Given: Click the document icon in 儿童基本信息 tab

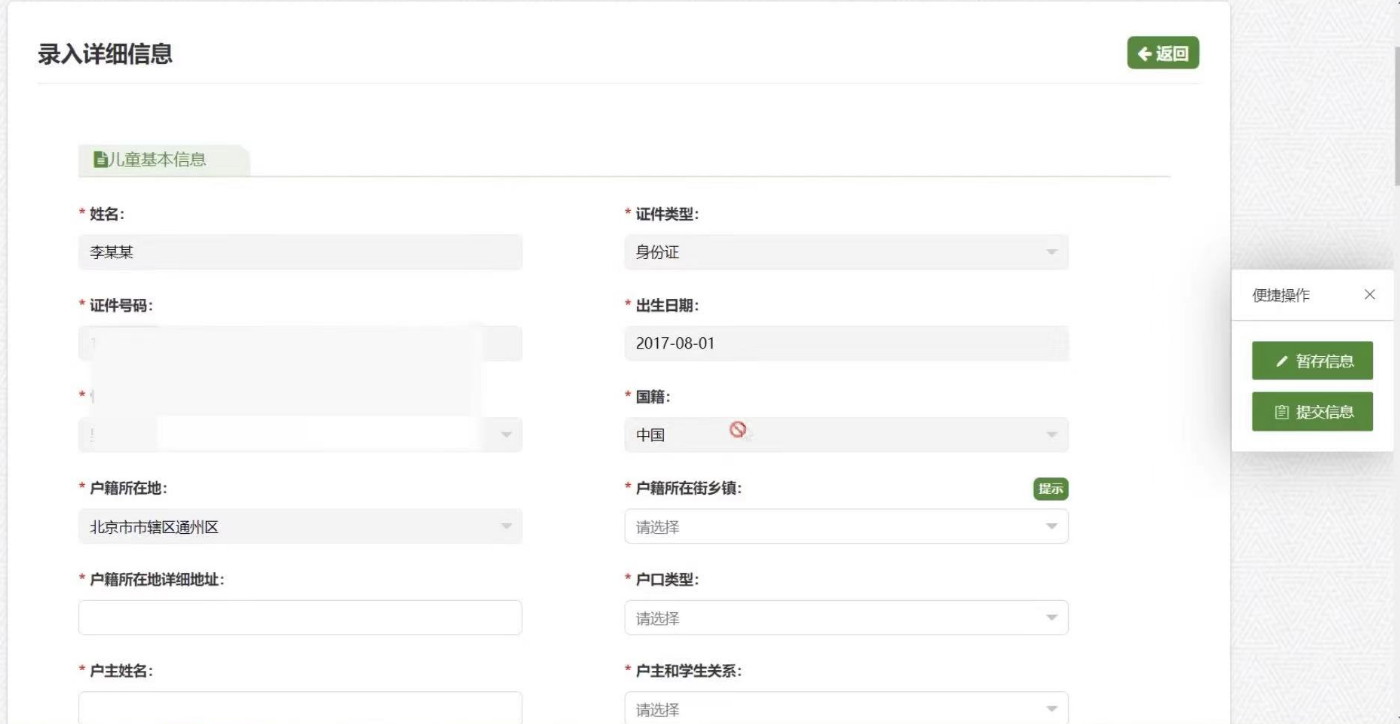Looking at the screenshot, I should click(100, 159).
